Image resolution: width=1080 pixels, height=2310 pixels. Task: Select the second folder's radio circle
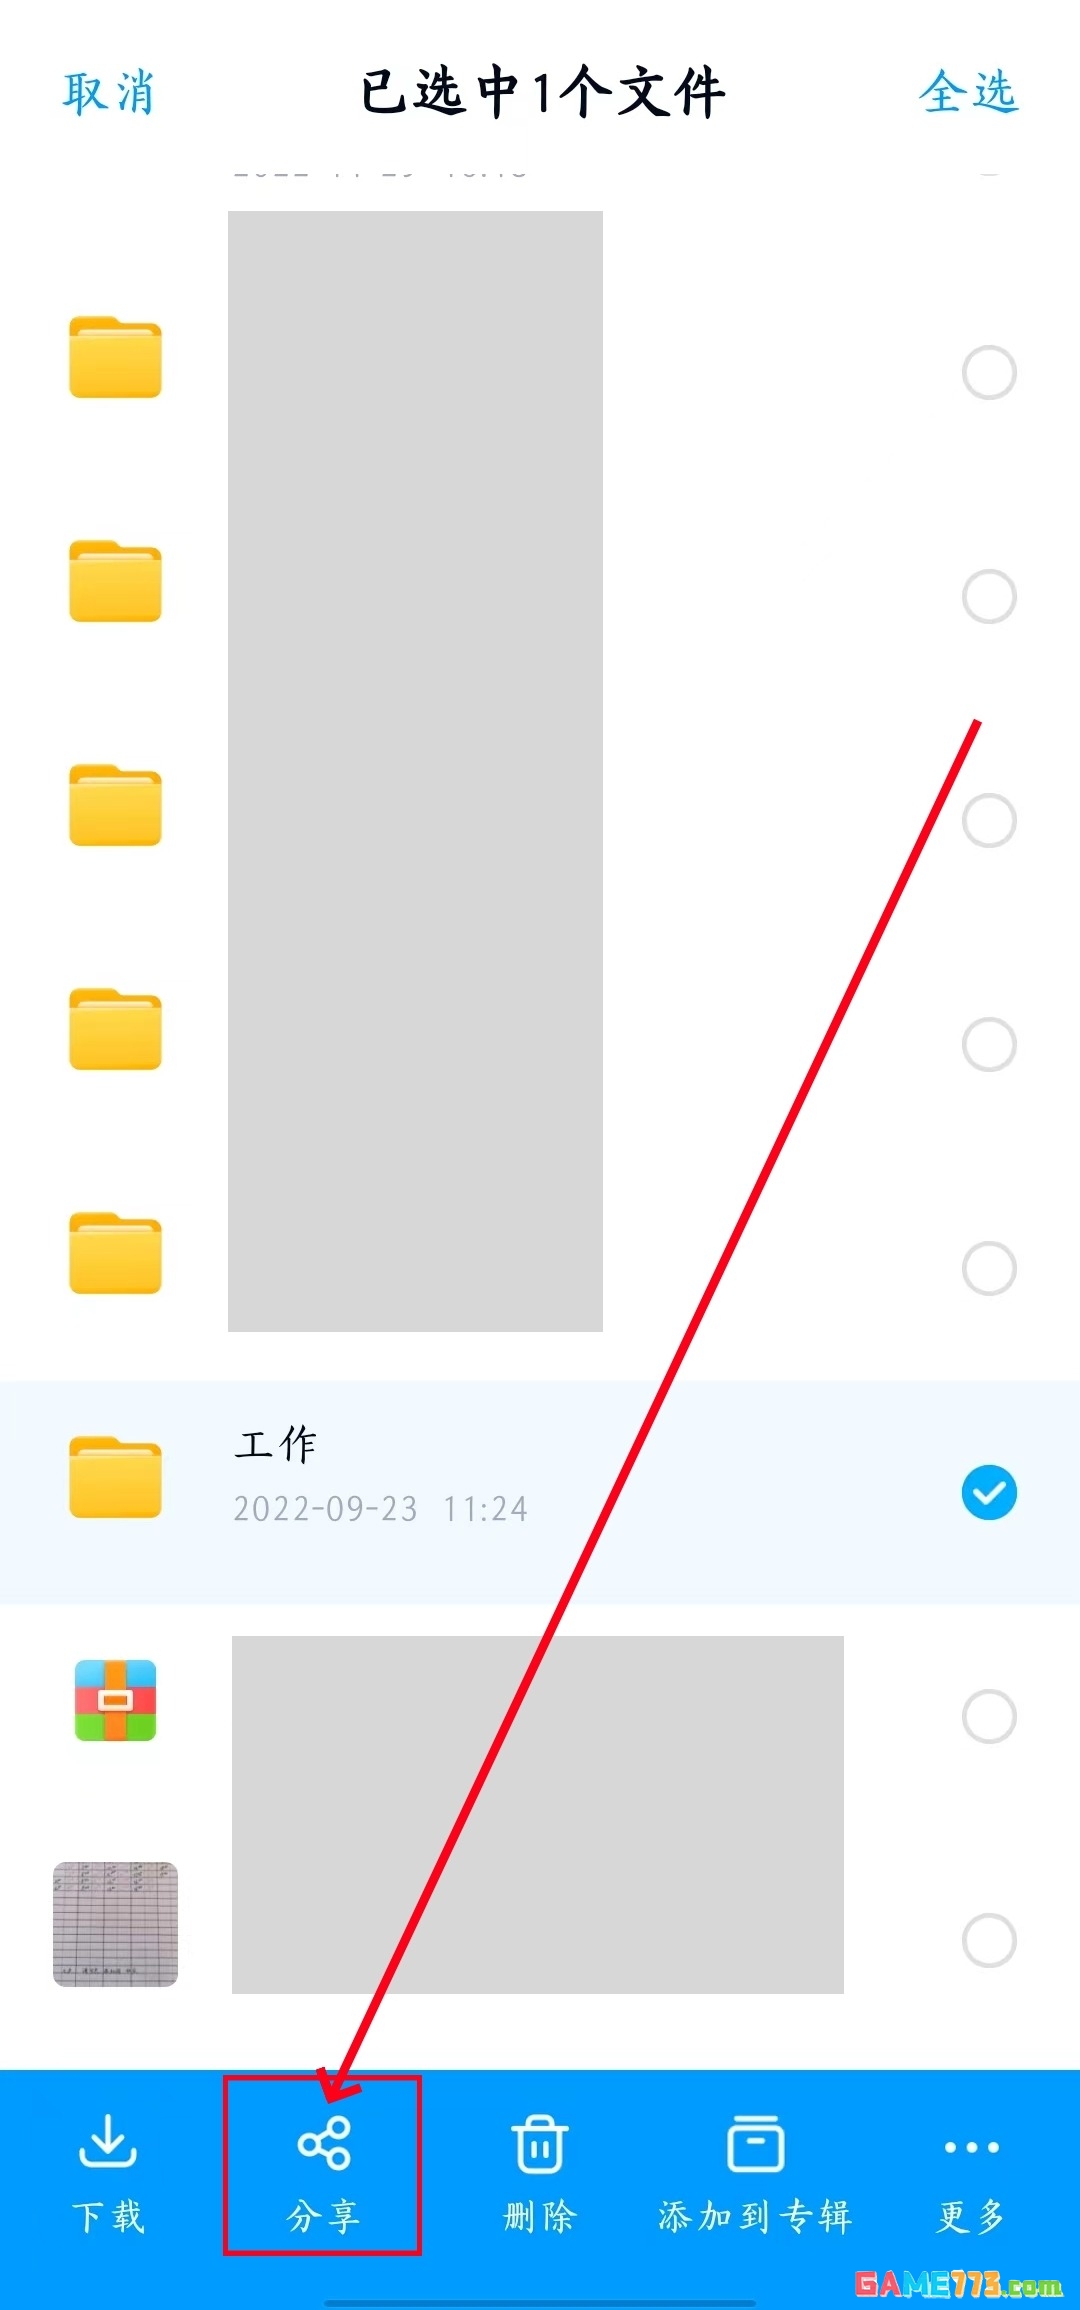989,596
